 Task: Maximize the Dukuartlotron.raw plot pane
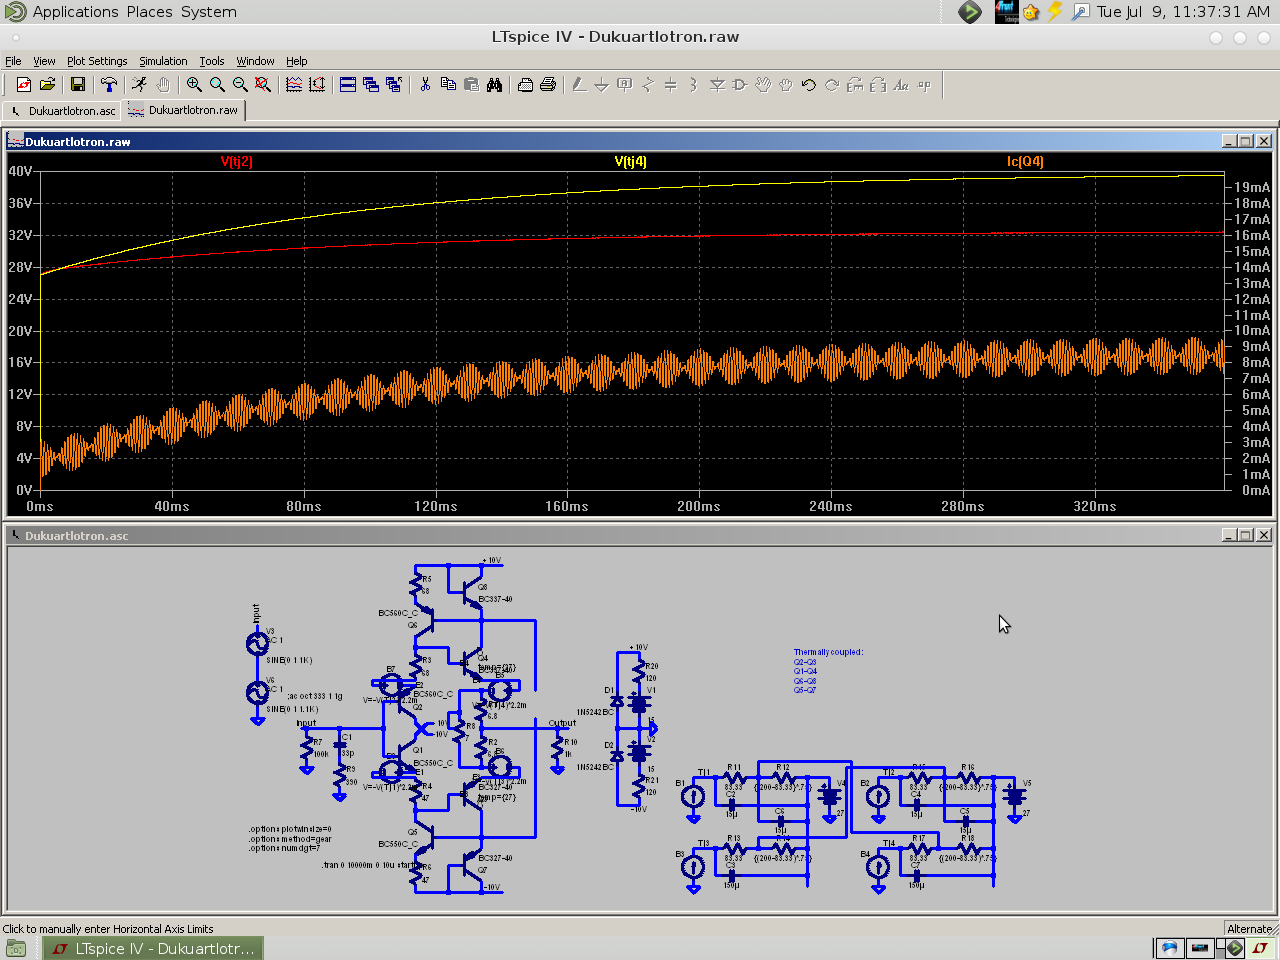1246,141
